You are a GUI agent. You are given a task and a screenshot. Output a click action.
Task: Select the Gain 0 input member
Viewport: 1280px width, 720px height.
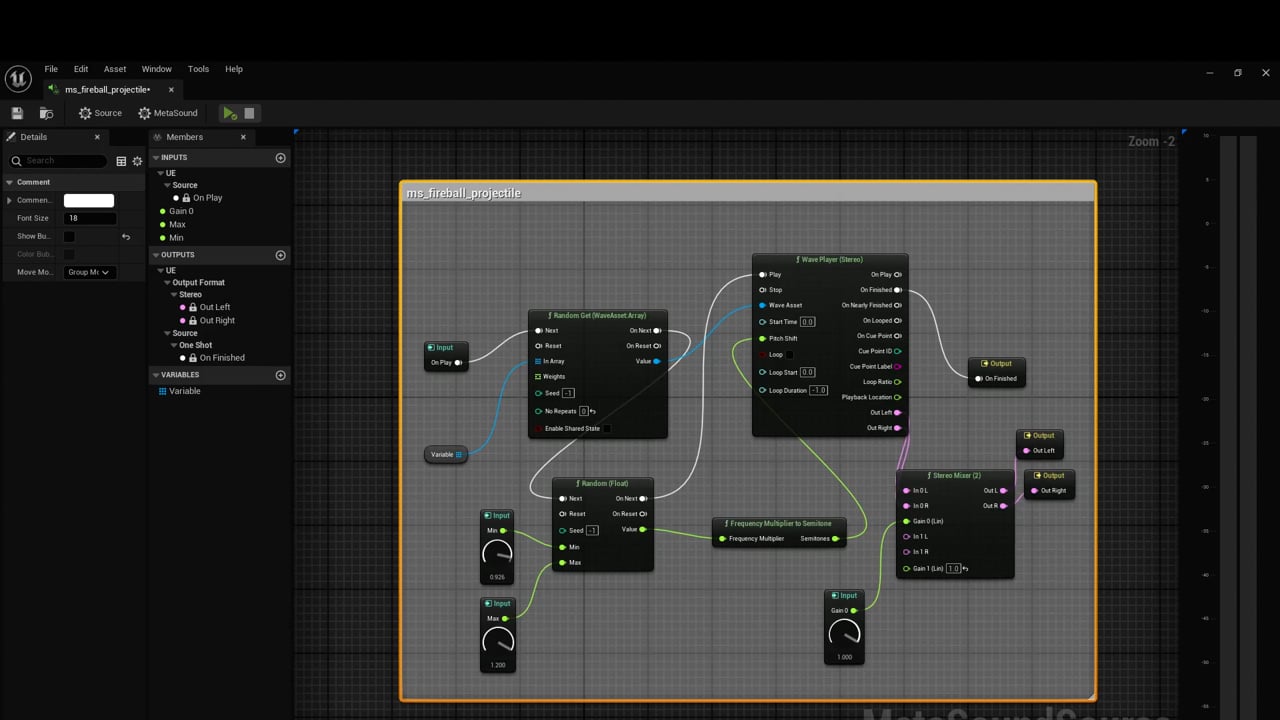click(181, 211)
